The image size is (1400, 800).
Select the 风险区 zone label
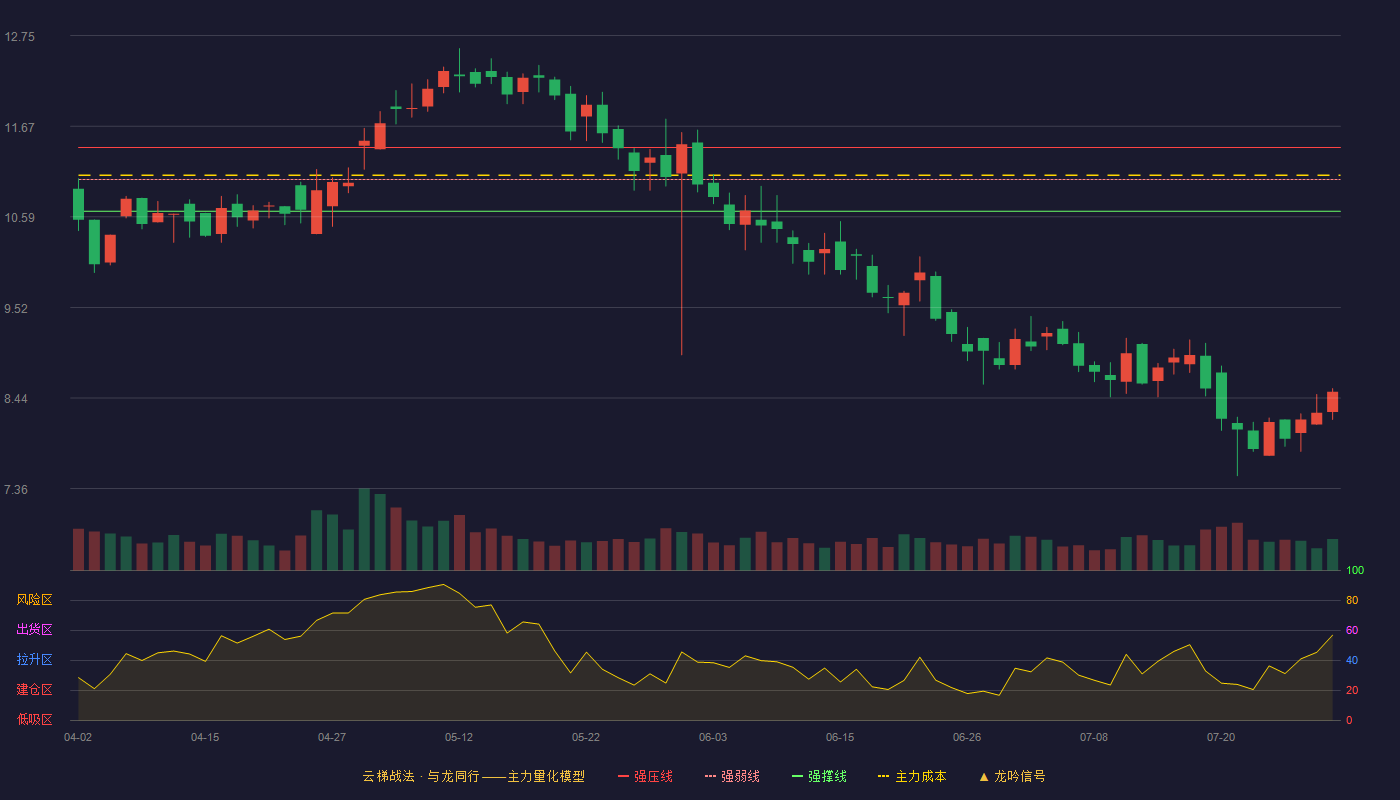coord(34,600)
